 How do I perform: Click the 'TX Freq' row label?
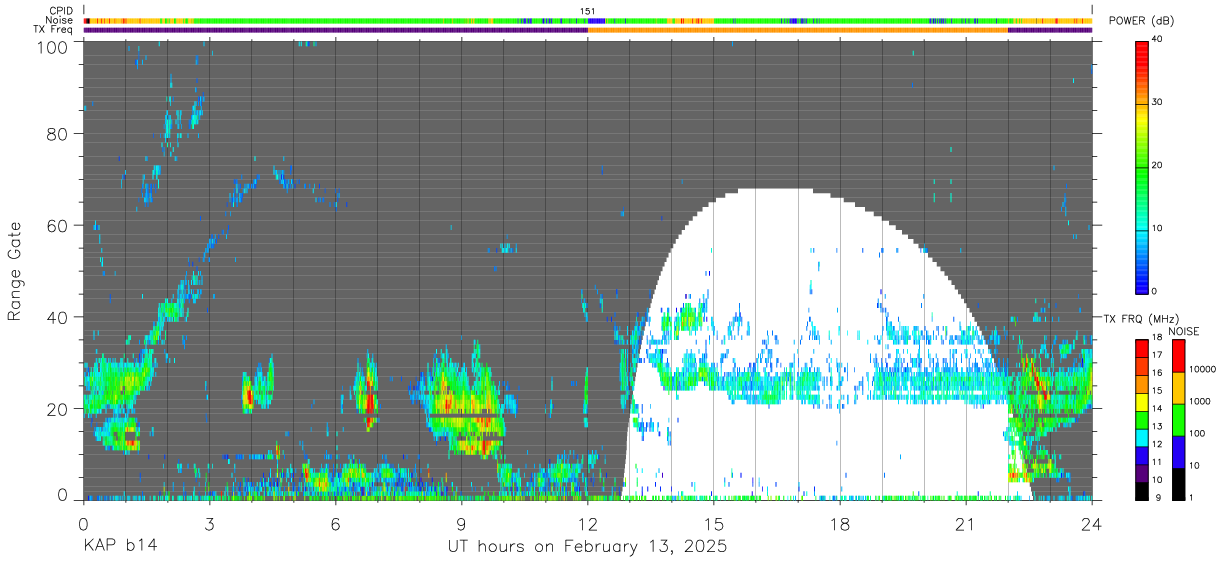[55, 30]
